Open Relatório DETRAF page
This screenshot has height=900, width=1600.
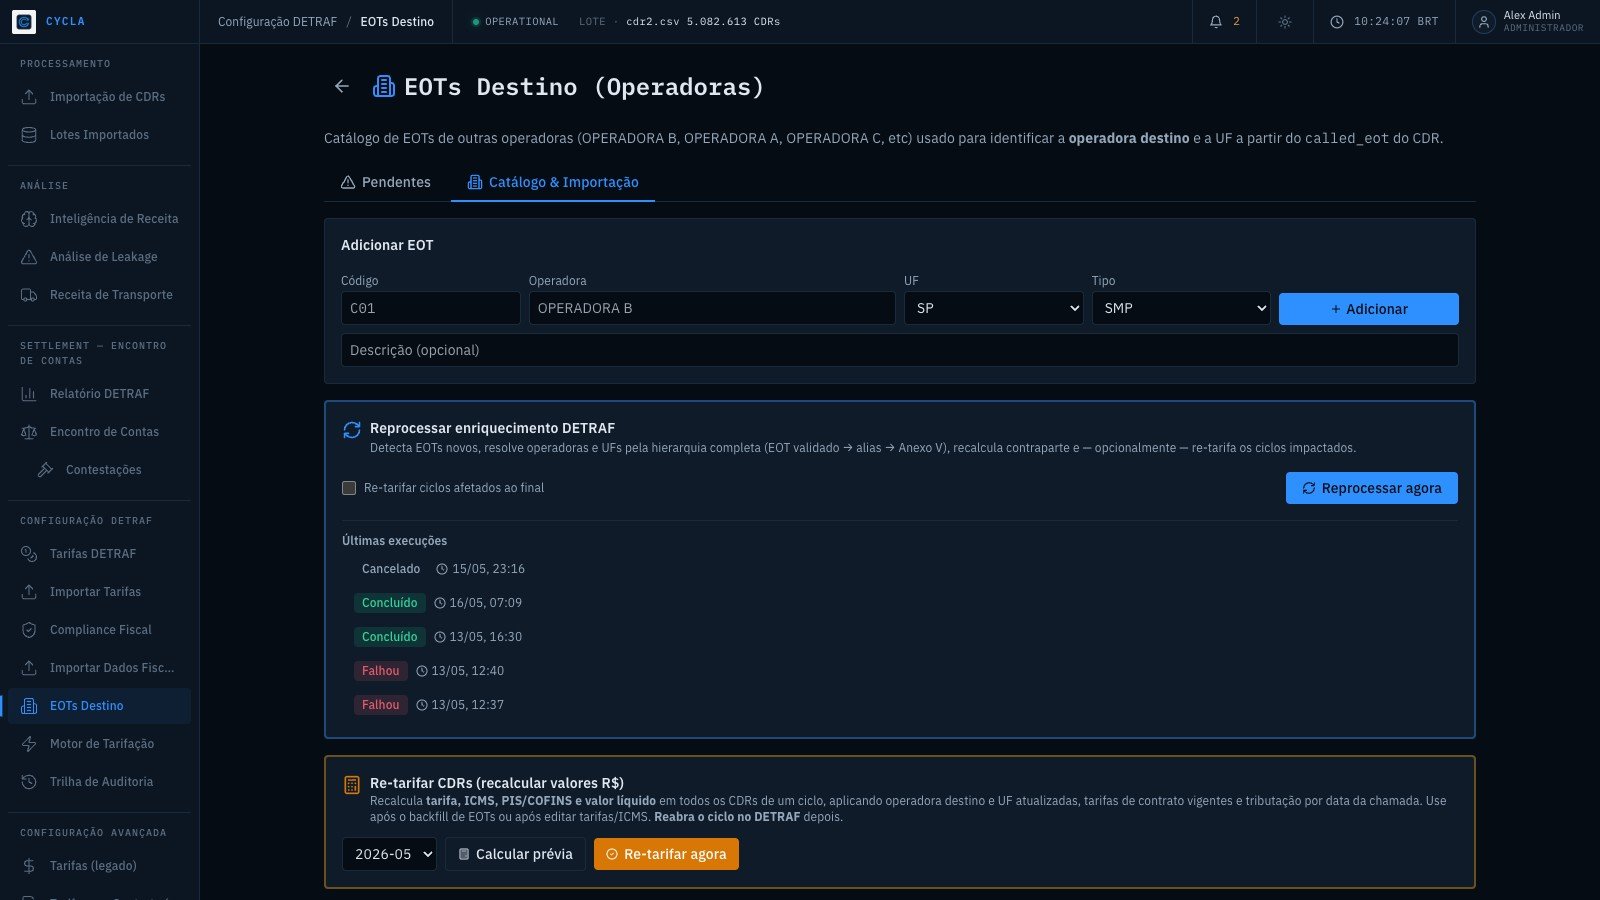point(99,394)
